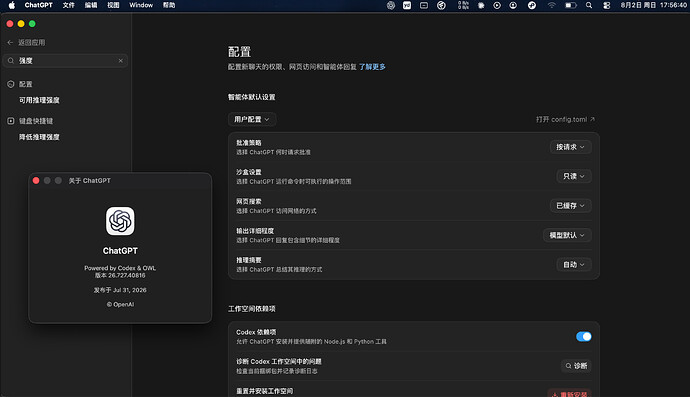The width and height of the screenshot is (690, 397).
Task: Open the Window menu
Action: point(141,5)
